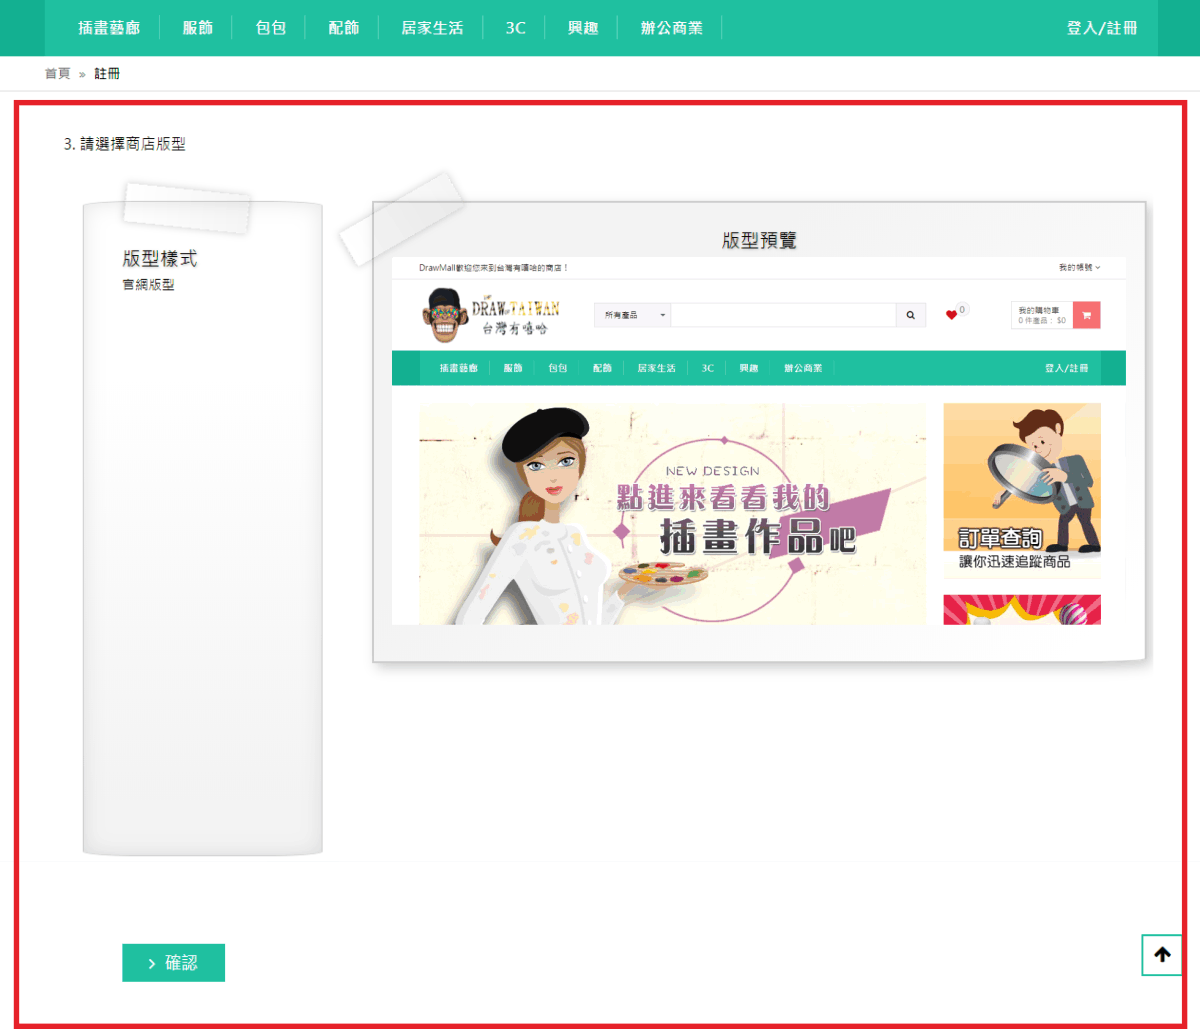Choose 居家生活 in the top navigation bar
This screenshot has width=1200, height=1029.
[432, 28]
